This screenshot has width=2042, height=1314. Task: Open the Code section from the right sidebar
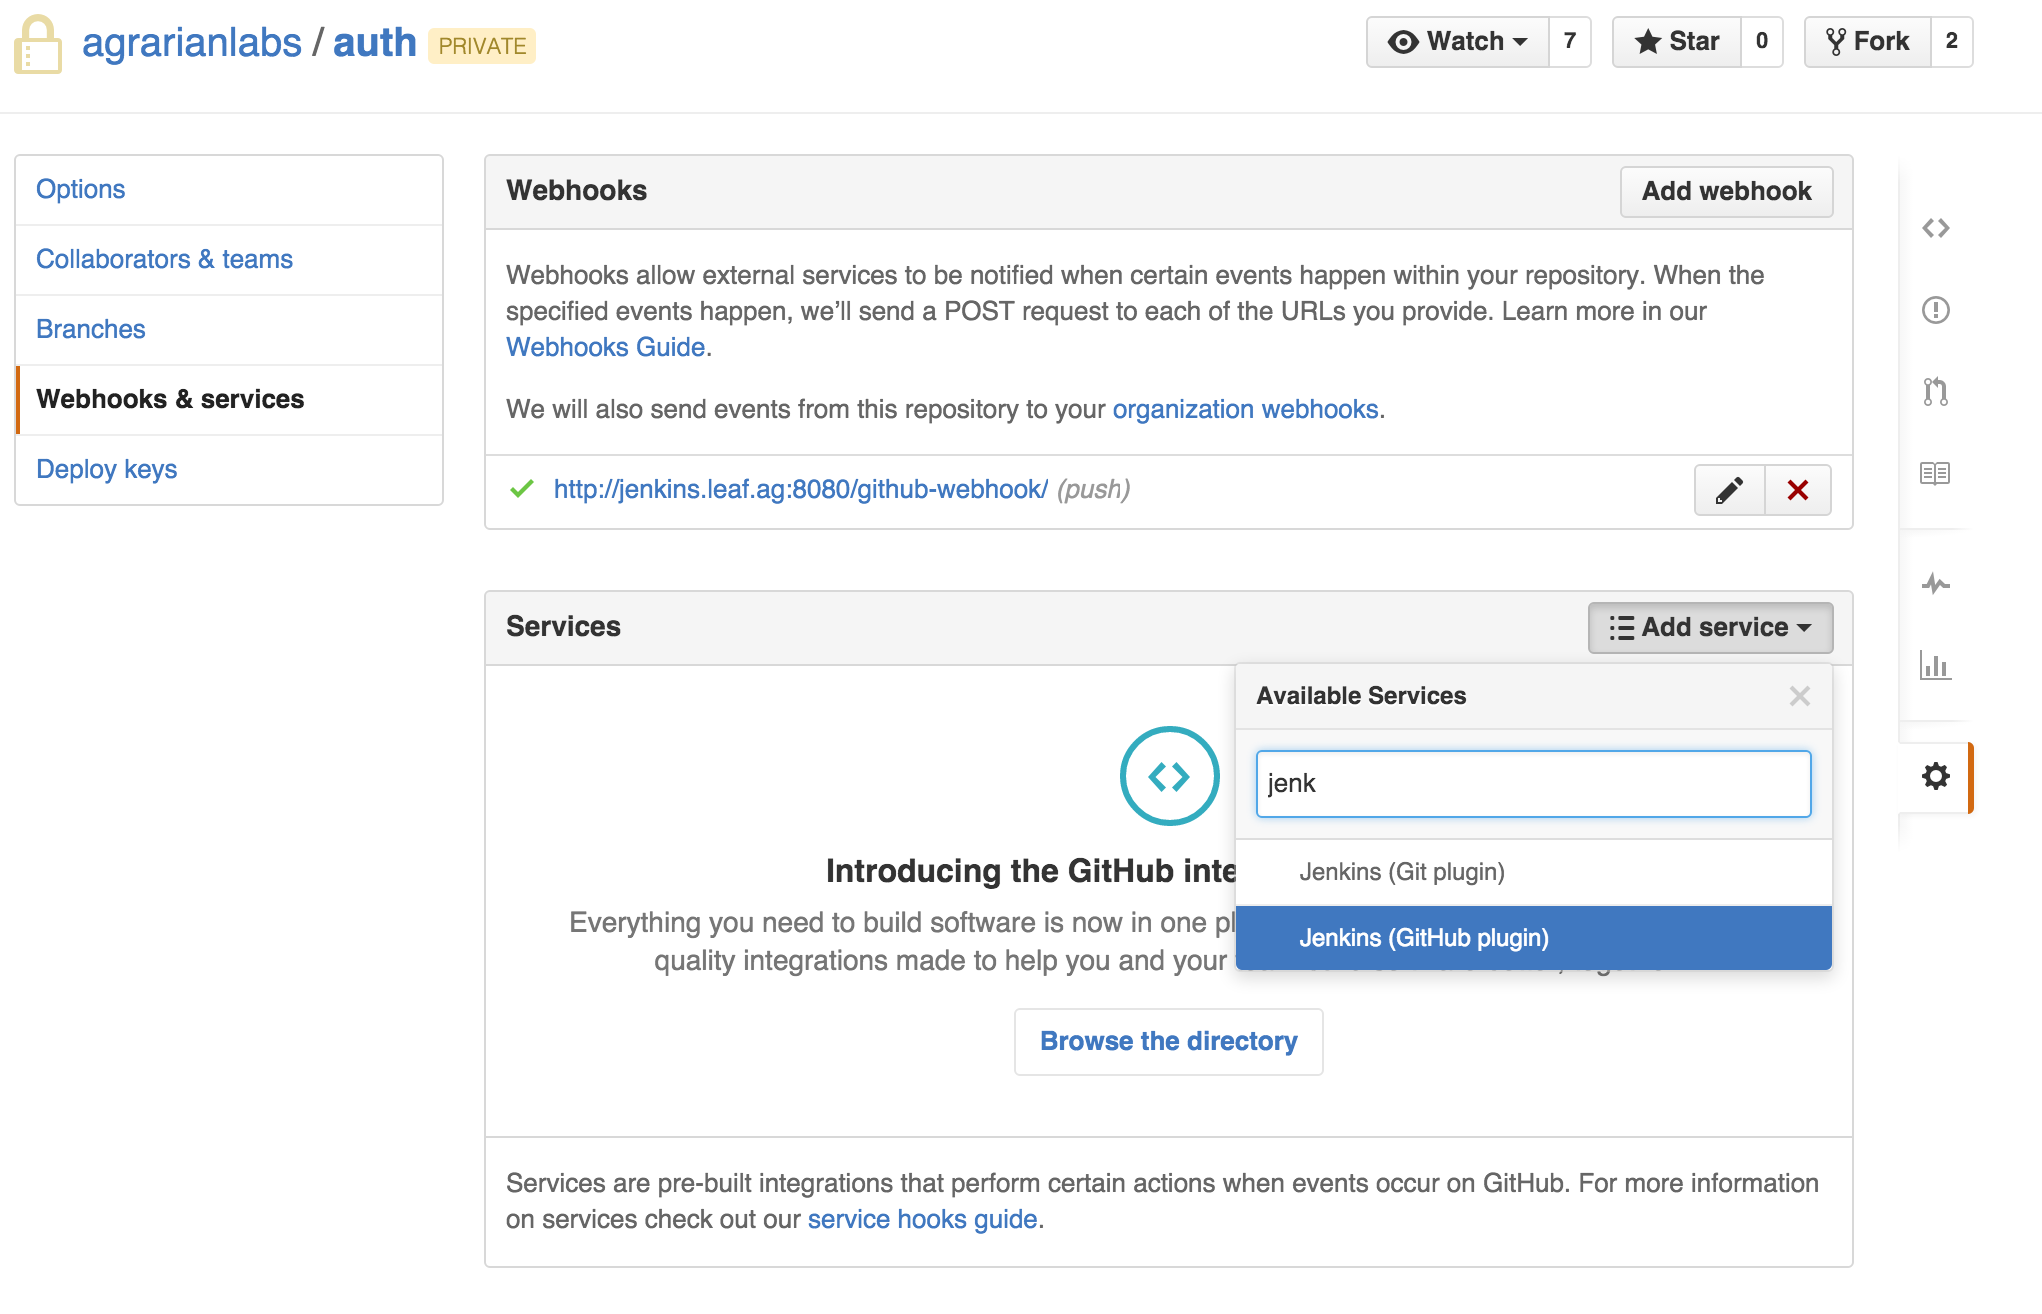[1936, 228]
